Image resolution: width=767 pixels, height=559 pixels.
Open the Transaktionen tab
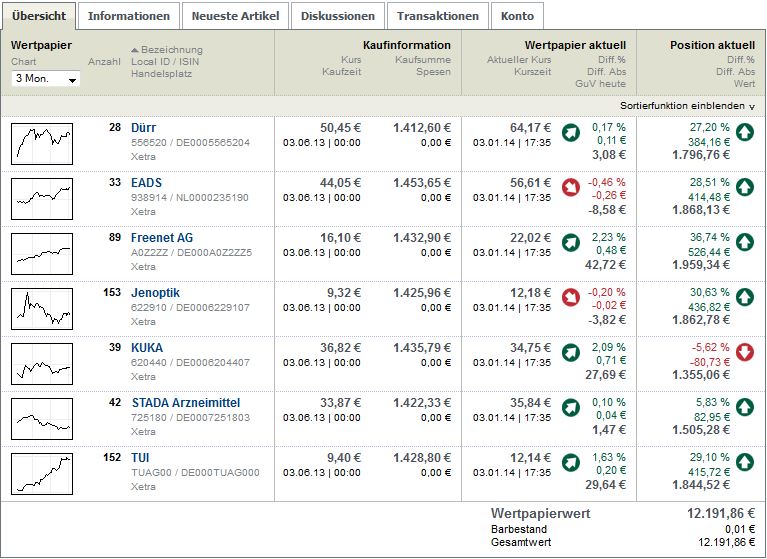click(439, 16)
